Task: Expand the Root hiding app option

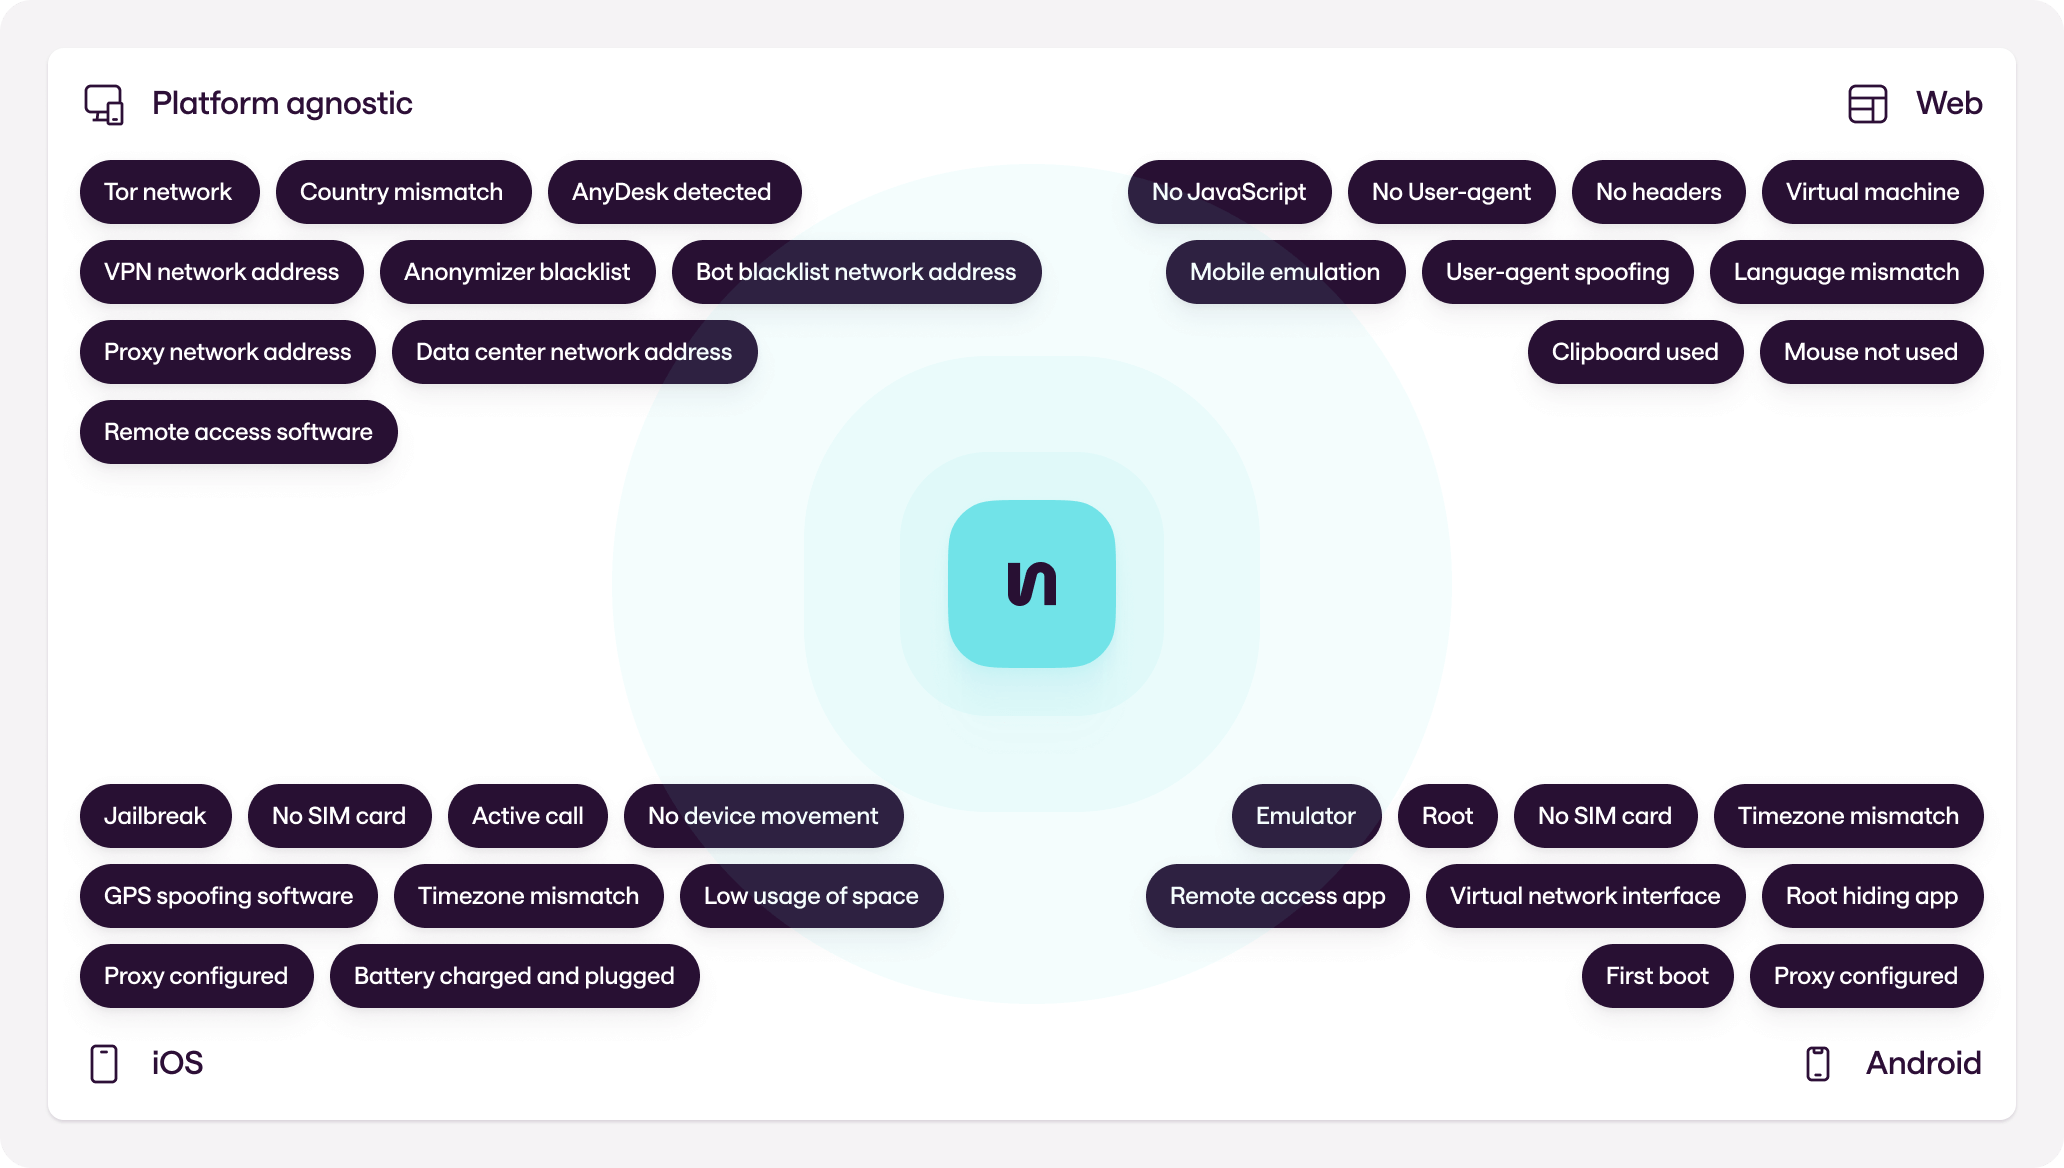Action: 1873,894
